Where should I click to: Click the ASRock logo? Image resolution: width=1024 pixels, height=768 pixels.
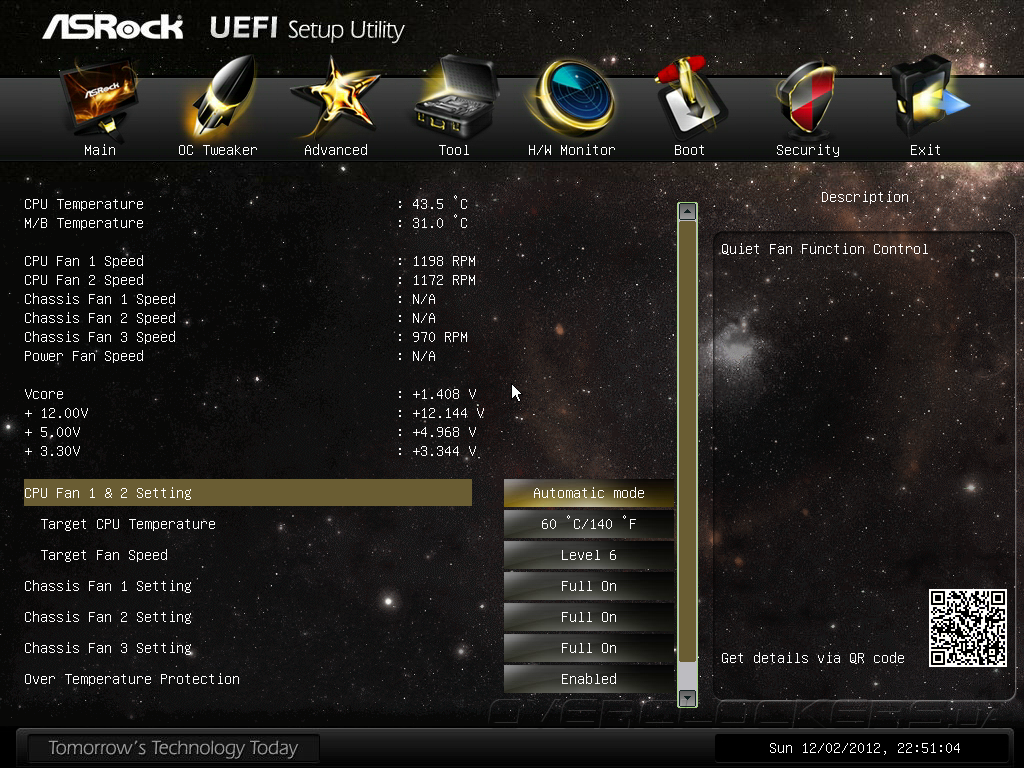pyautogui.click(x=113, y=27)
